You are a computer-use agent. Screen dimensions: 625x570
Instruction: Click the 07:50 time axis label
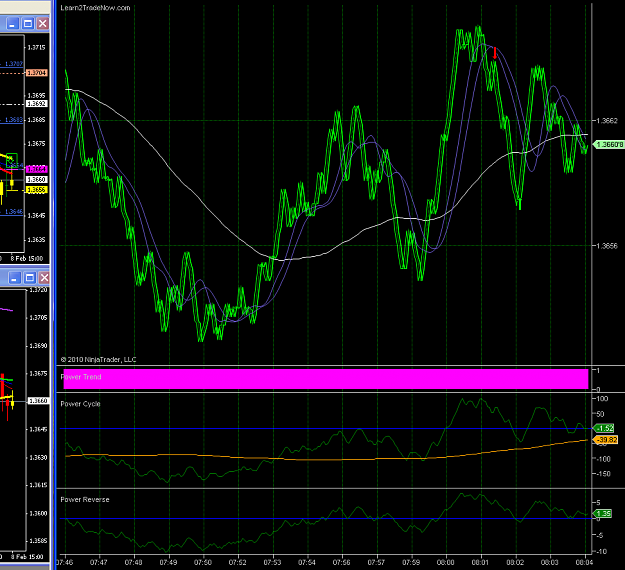pos(202,562)
